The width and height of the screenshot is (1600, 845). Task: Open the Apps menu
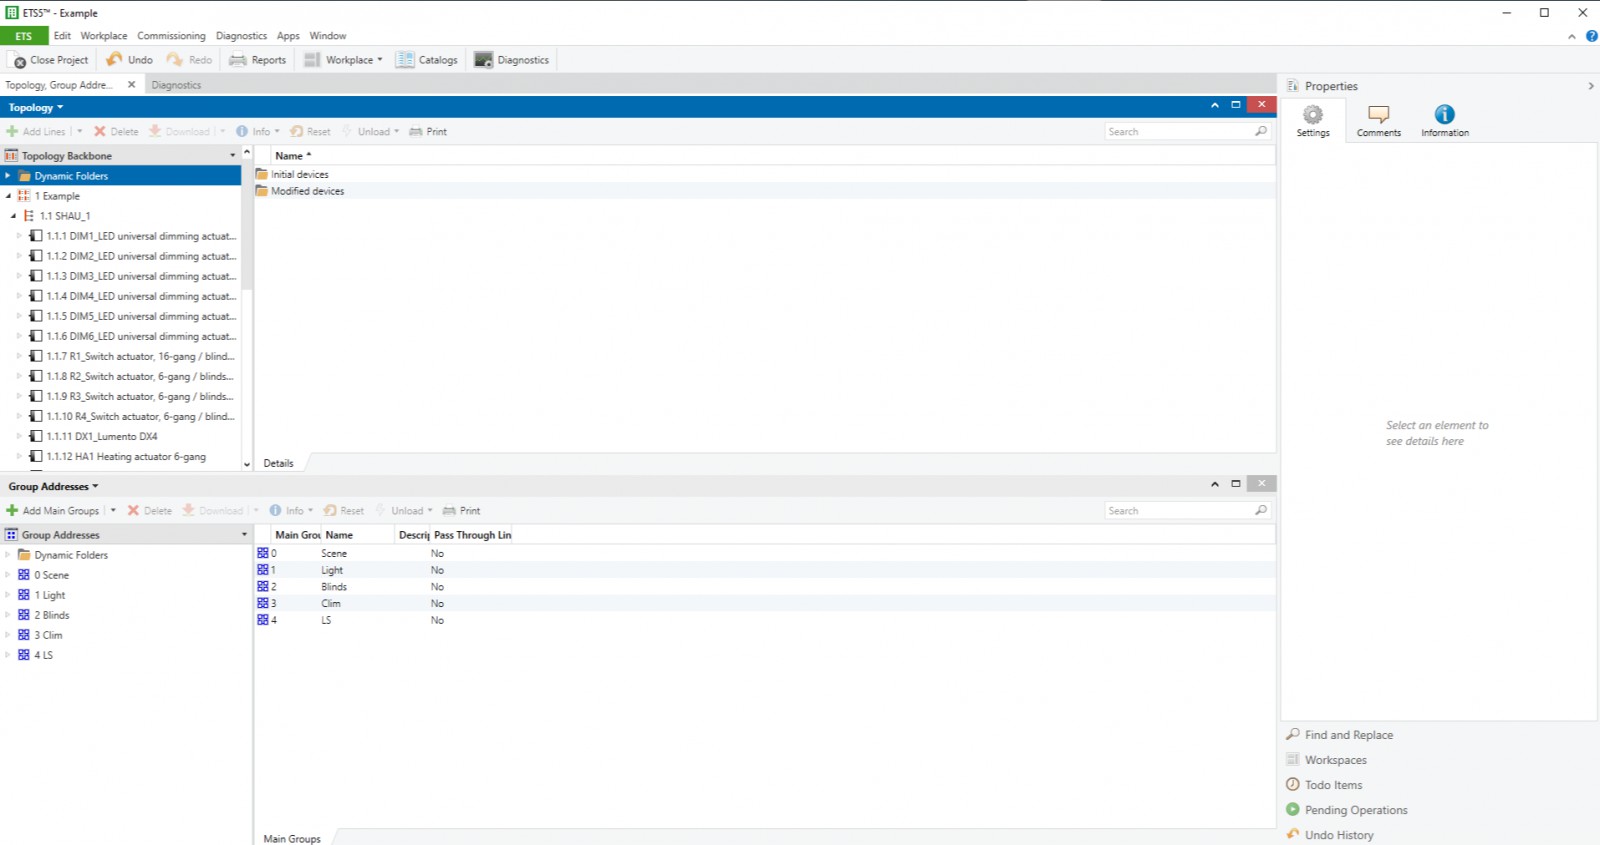(288, 36)
